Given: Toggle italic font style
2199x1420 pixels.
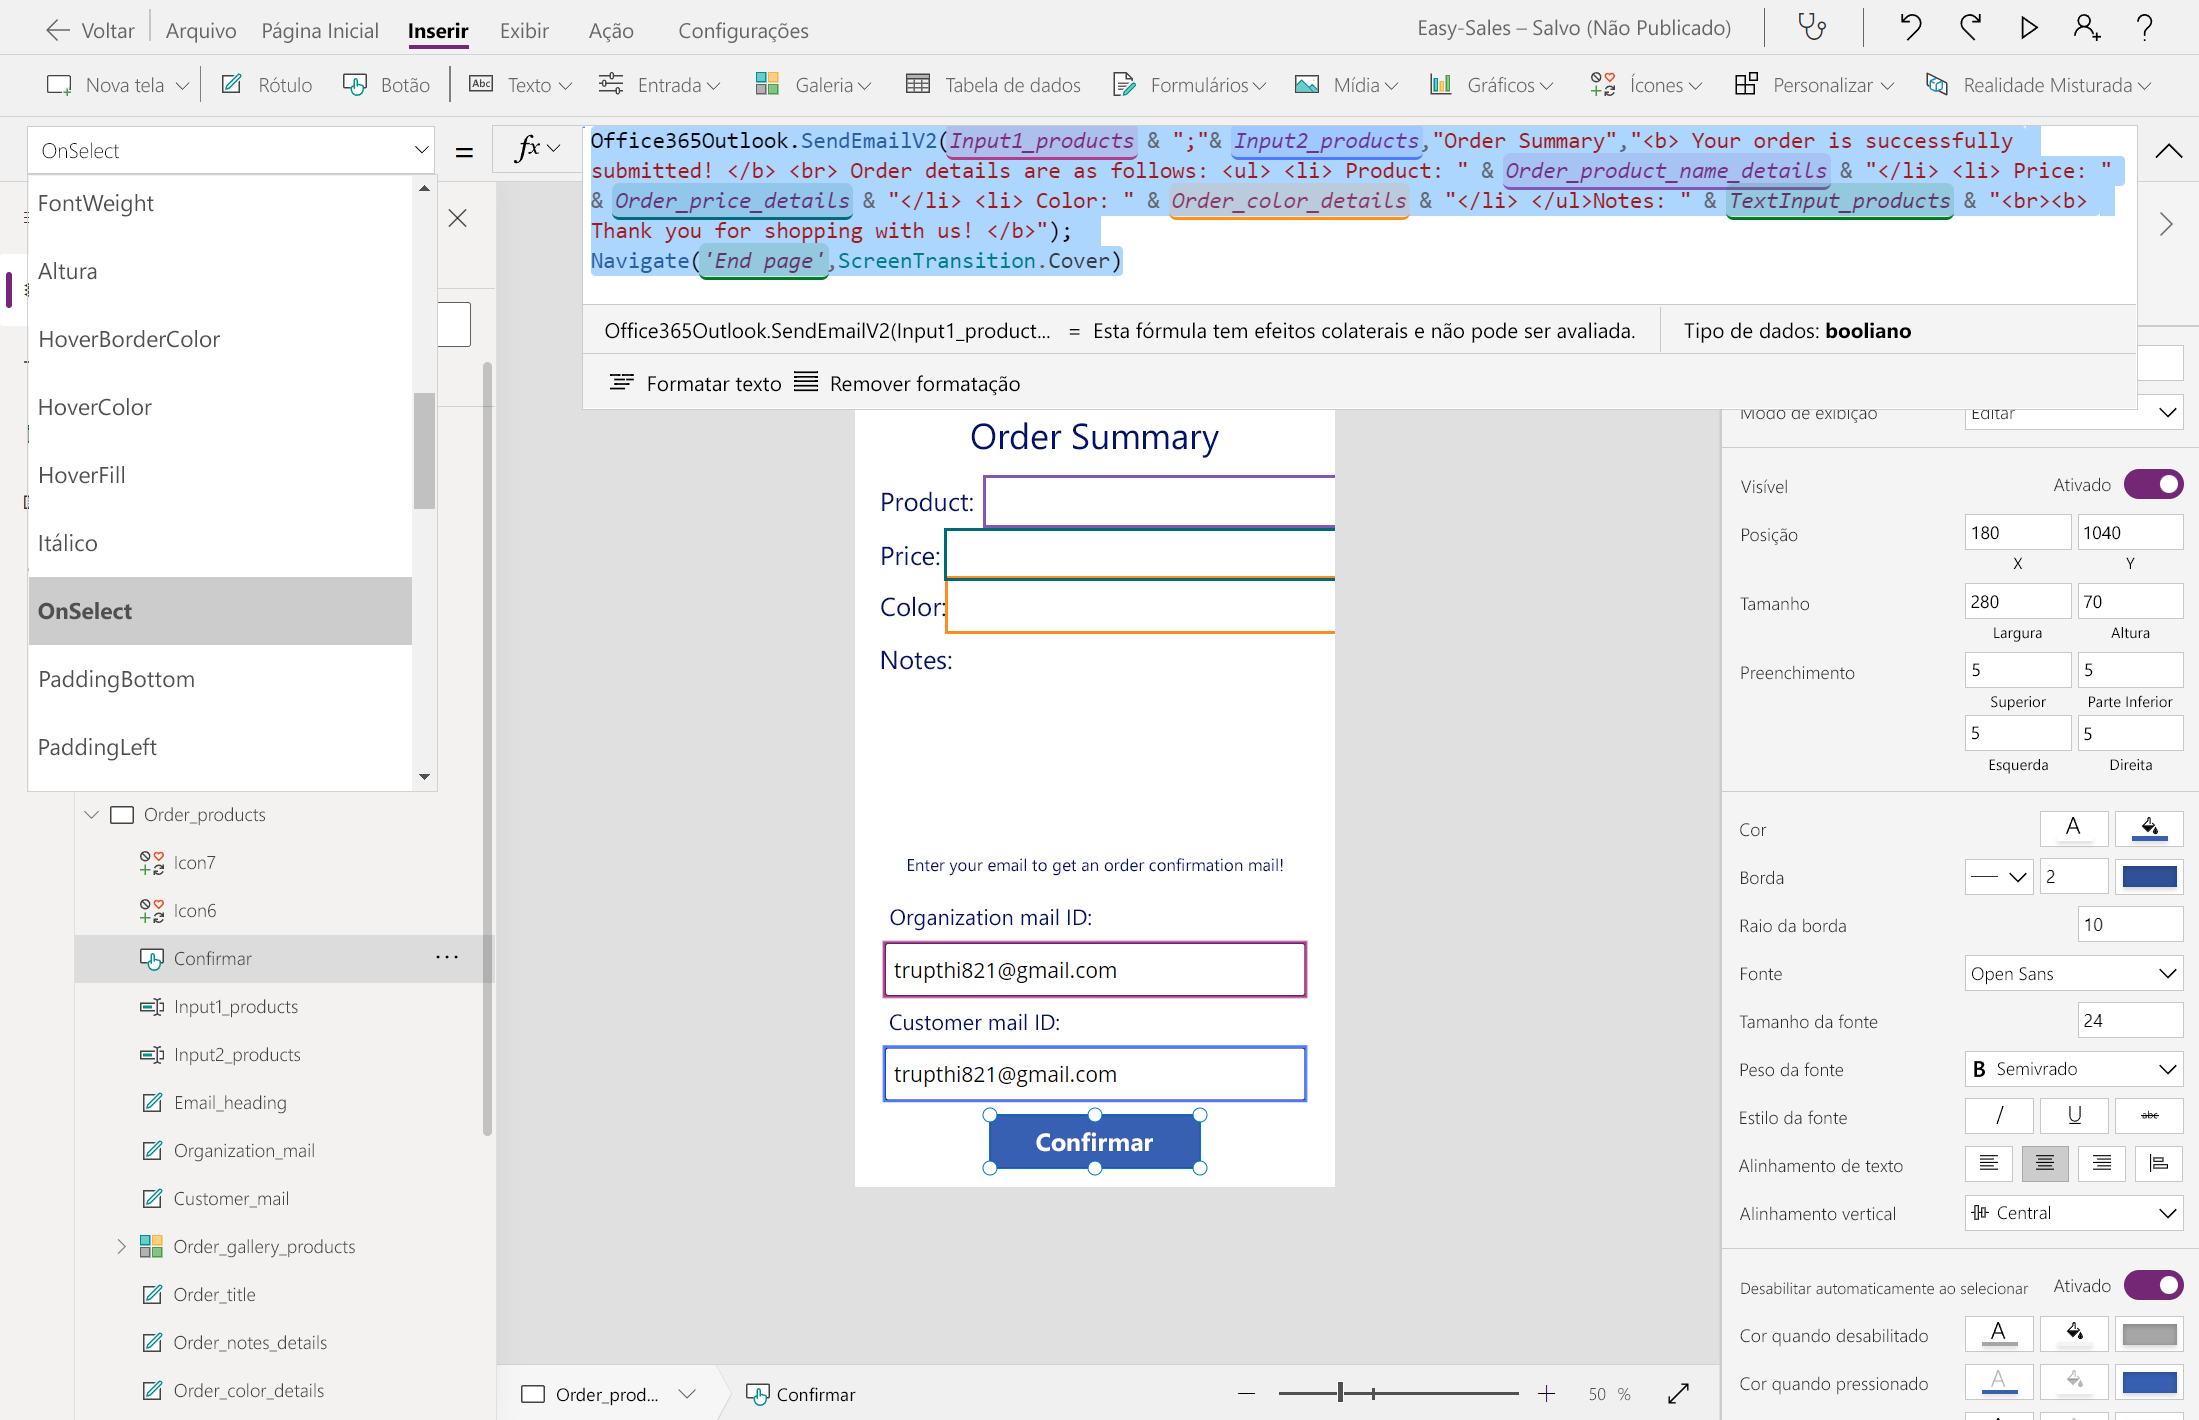Looking at the screenshot, I should point(1999,1116).
